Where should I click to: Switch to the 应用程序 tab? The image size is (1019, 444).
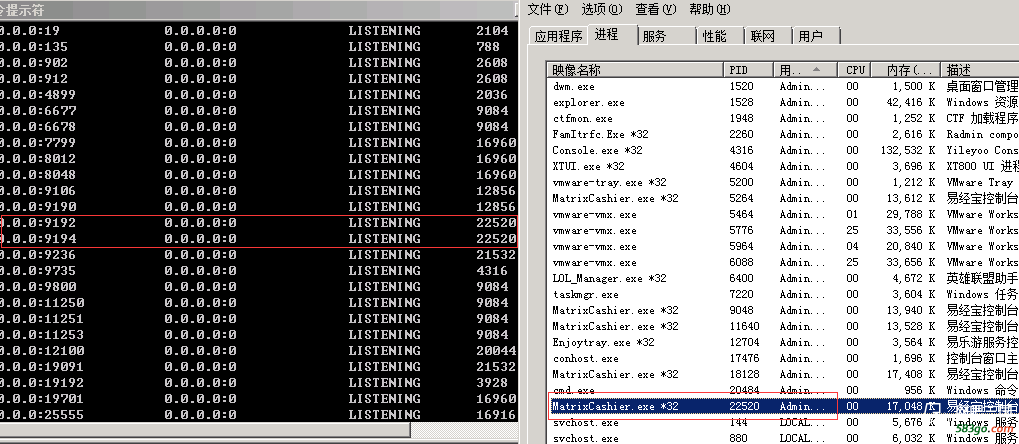(558, 36)
